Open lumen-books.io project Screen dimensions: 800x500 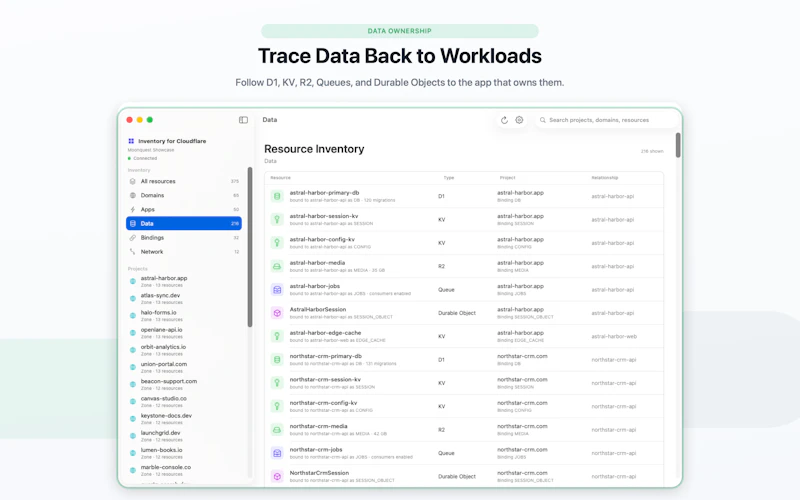[184, 453]
